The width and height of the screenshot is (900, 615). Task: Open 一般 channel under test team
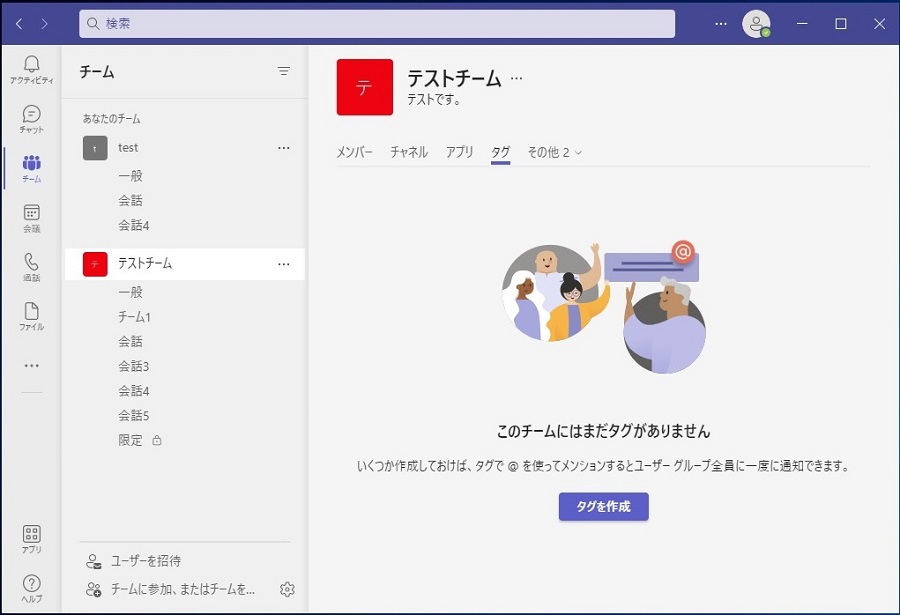coord(130,176)
